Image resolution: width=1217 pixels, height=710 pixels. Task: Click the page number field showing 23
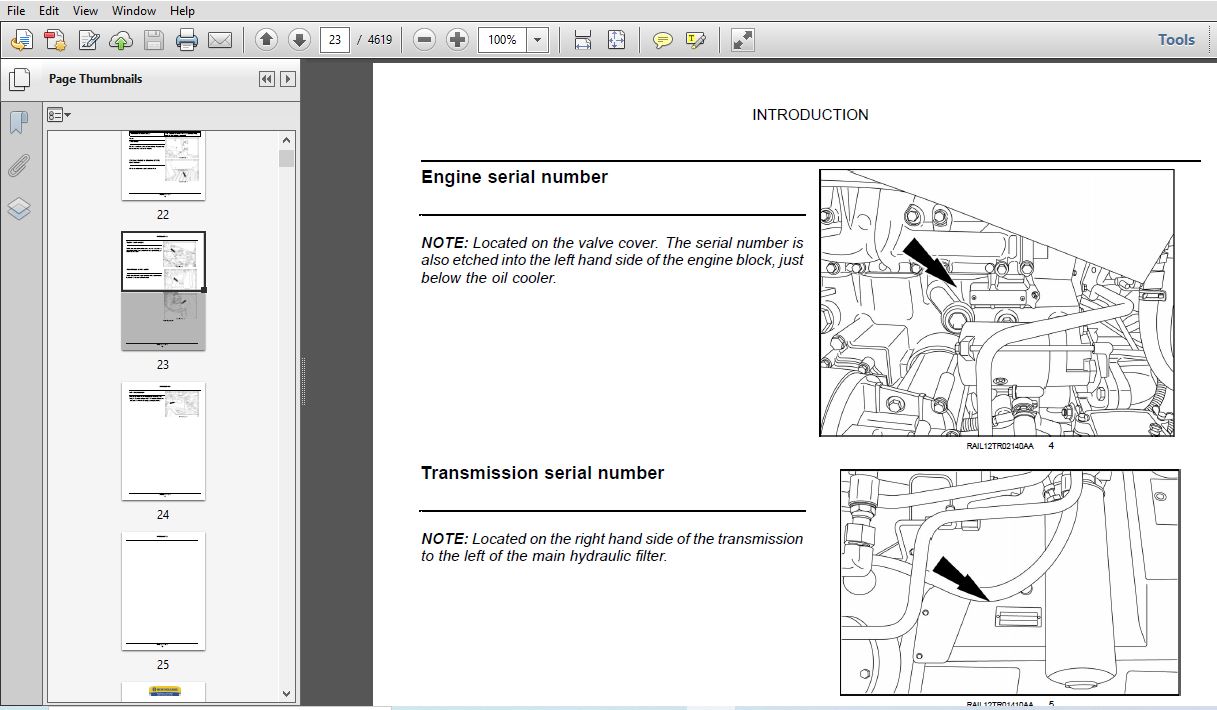coord(334,40)
